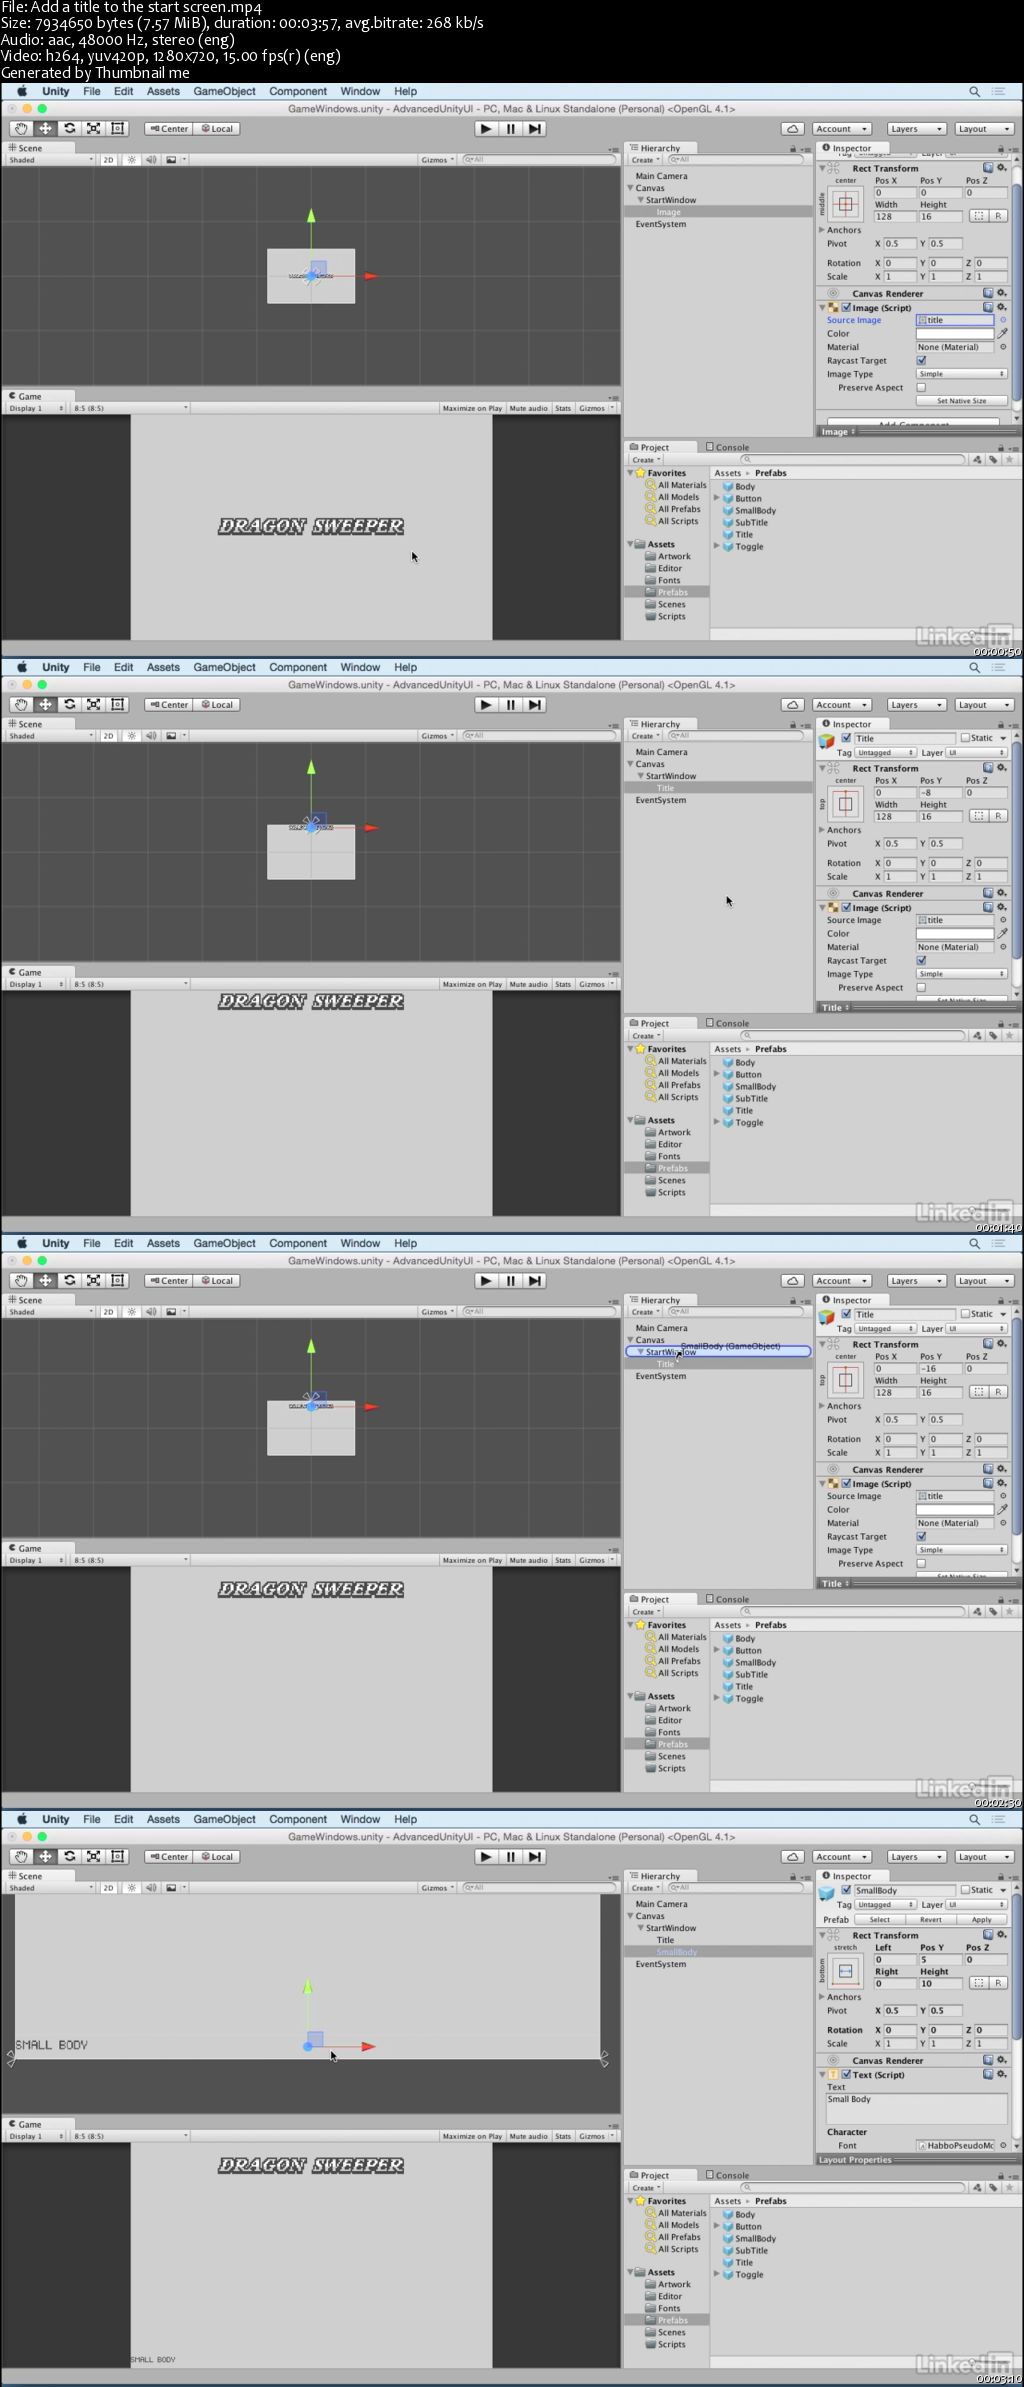Click the Play button in the first frame

point(486,128)
